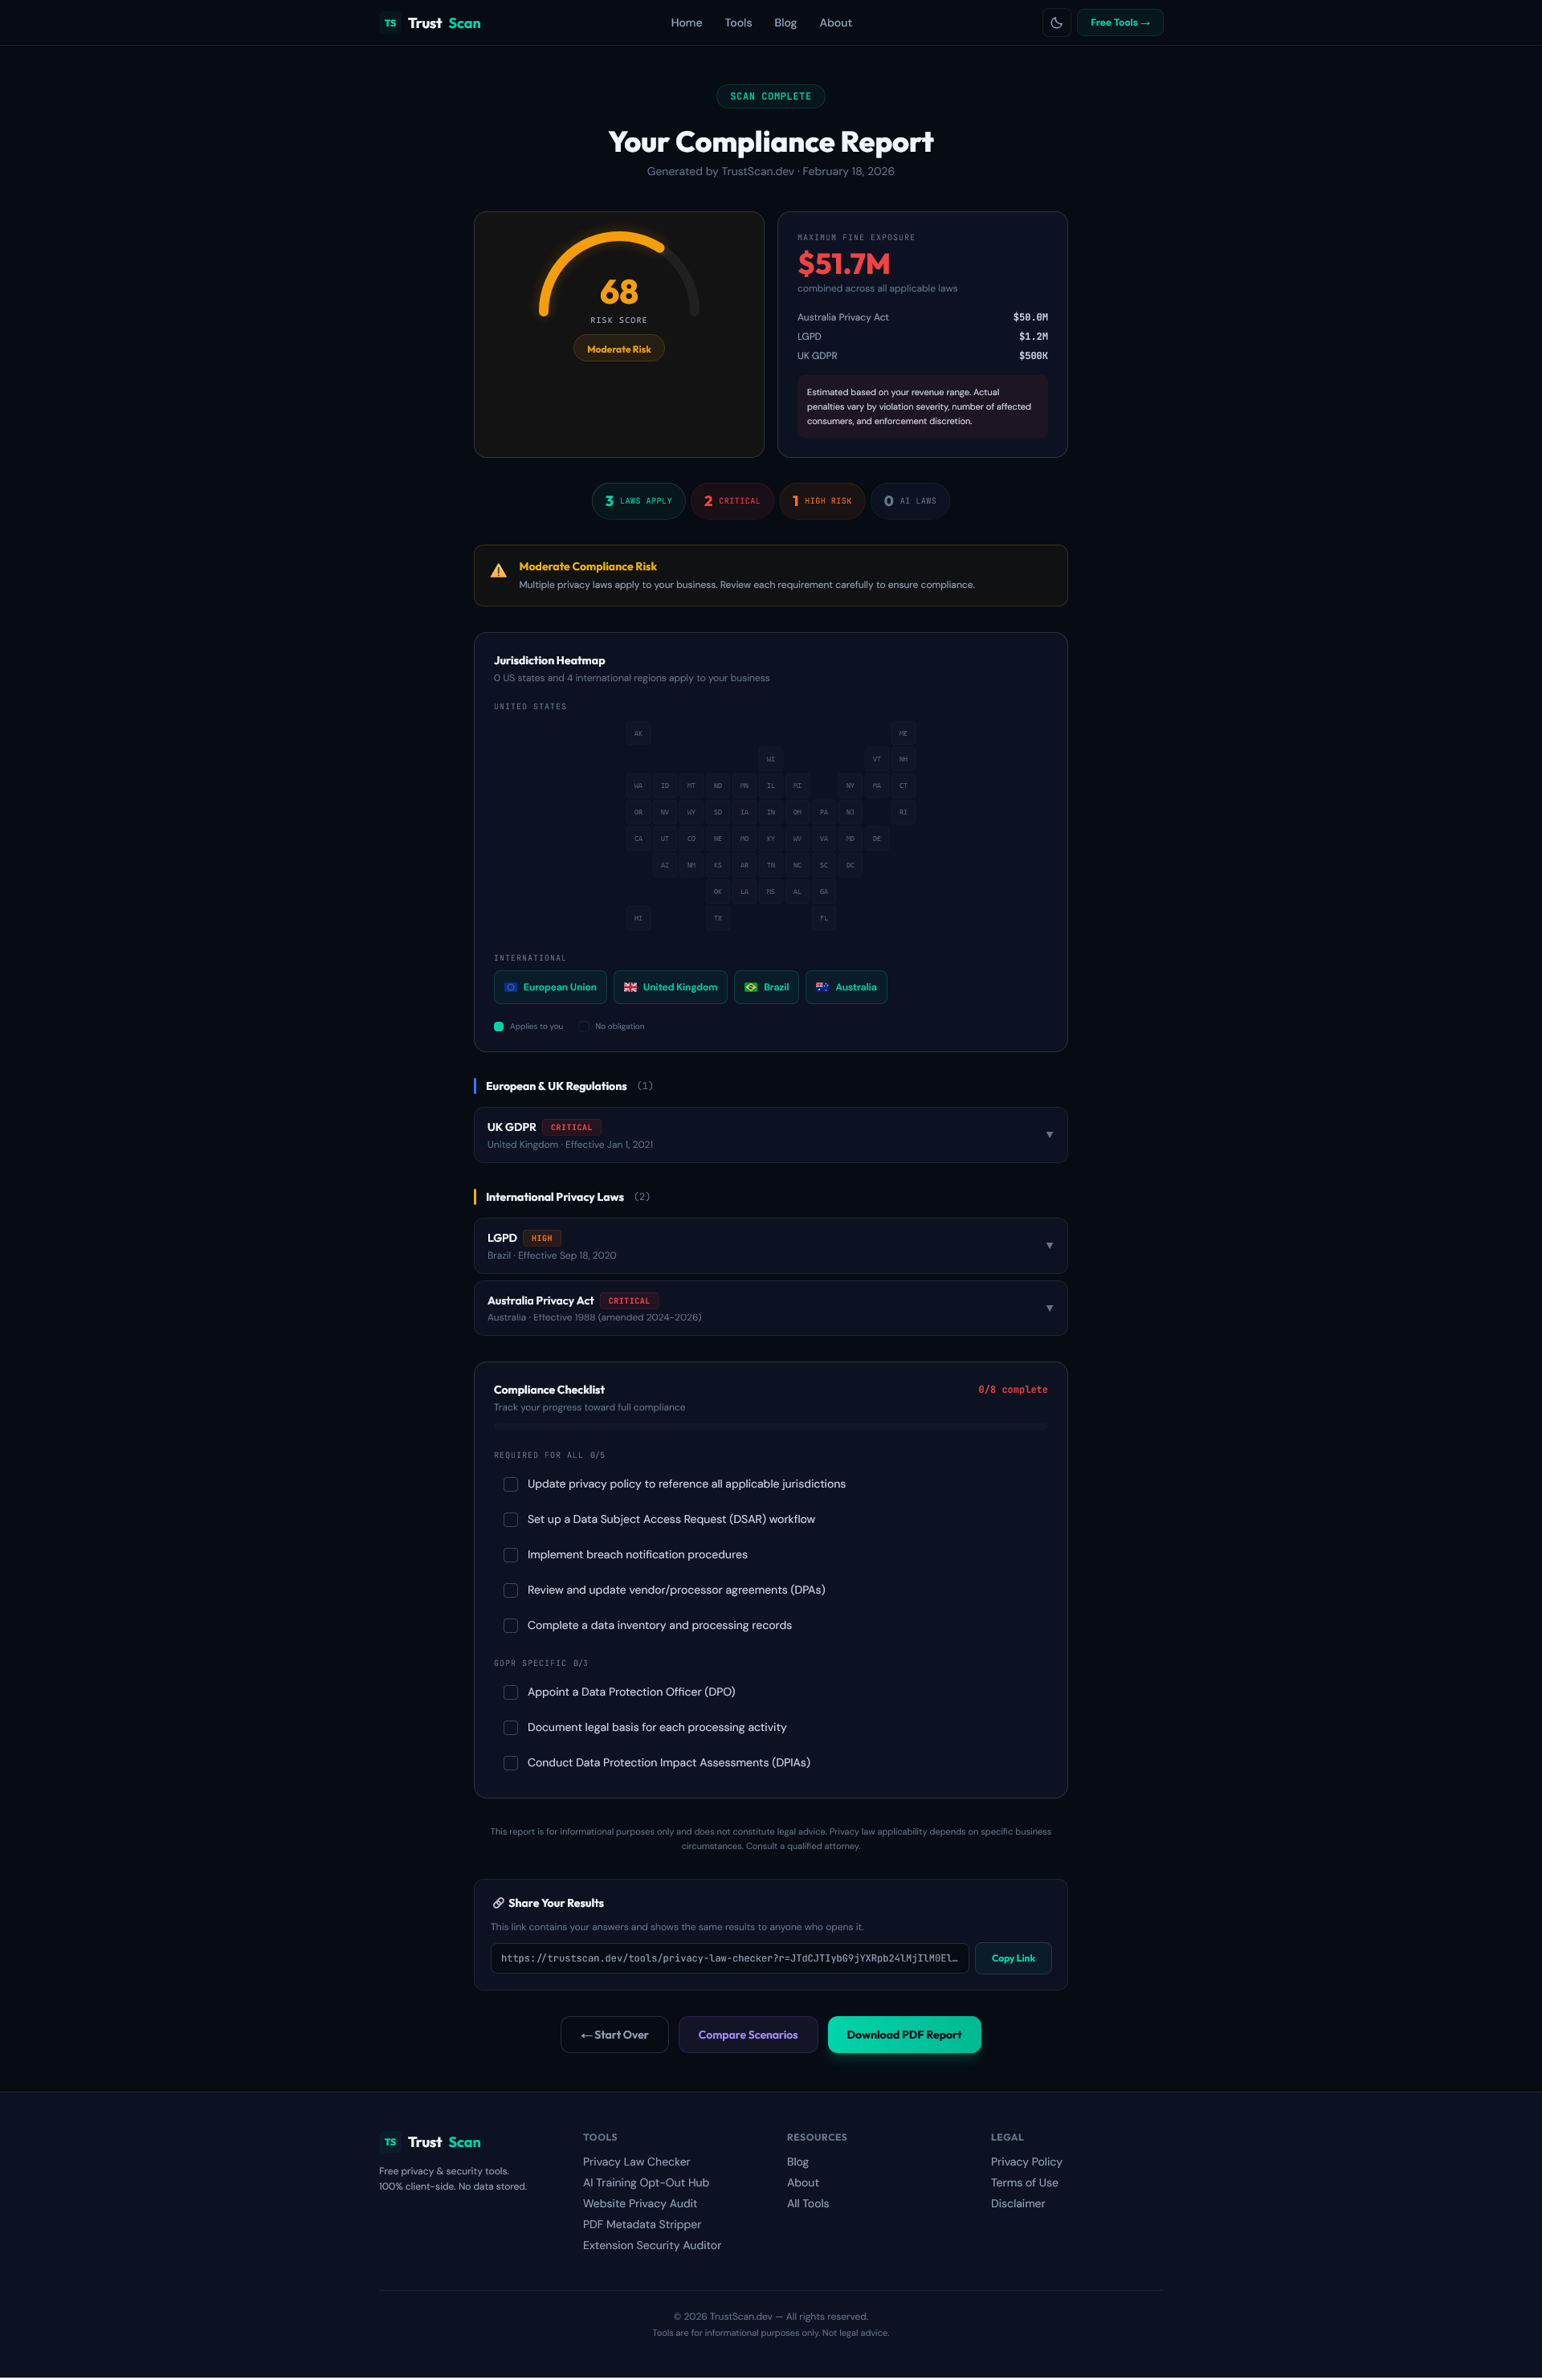Open the Blog menu item
Screen dimensions: 1542x2380
point(784,22)
